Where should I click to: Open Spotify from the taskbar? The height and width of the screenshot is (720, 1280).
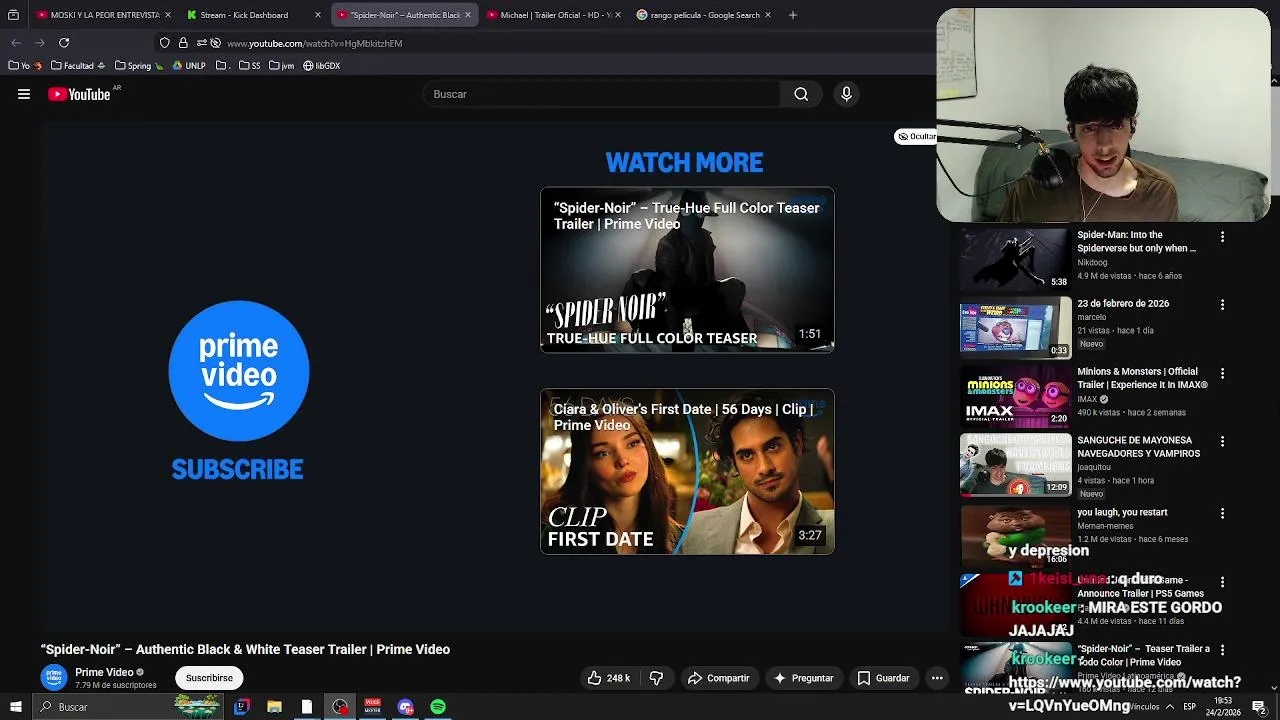point(438,707)
